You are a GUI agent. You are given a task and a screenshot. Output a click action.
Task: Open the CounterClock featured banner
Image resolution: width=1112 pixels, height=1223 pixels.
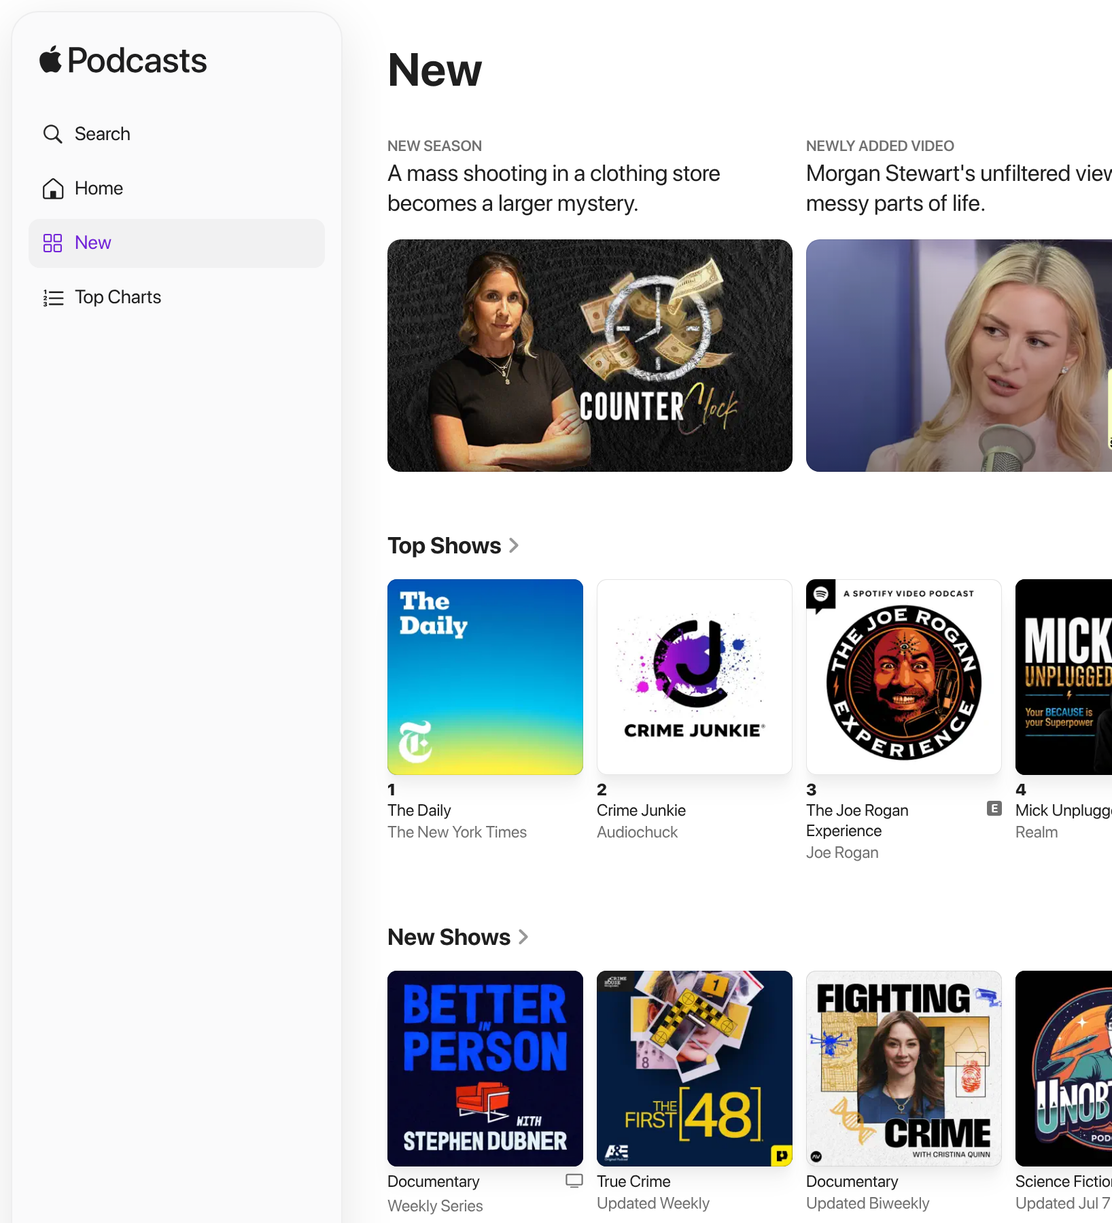(590, 355)
